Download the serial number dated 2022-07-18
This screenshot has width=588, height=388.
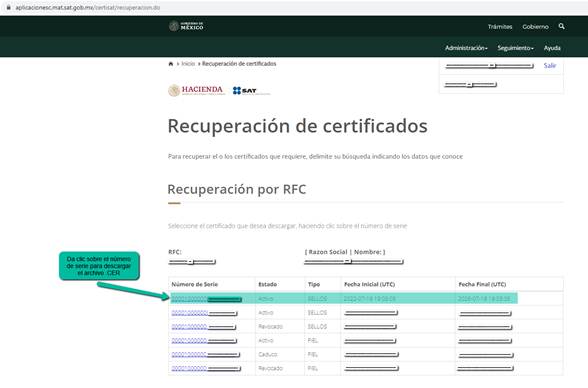tap(206, 299)
